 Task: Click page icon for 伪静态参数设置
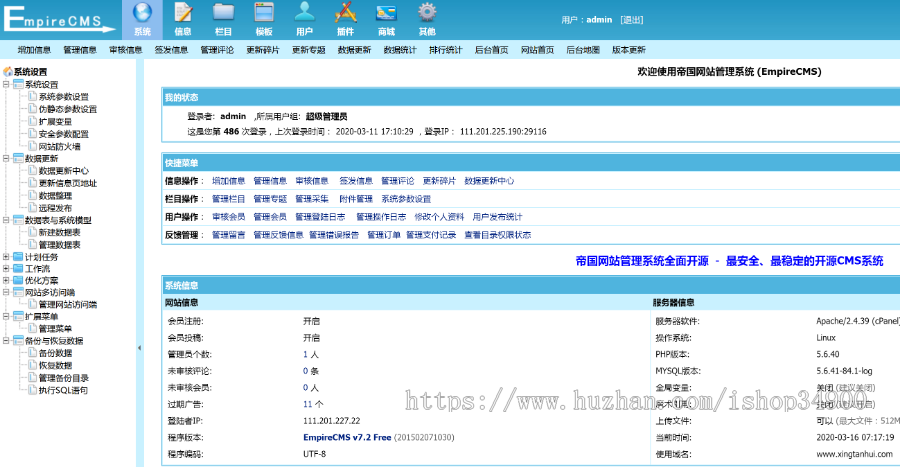click(x=33, y=108)
